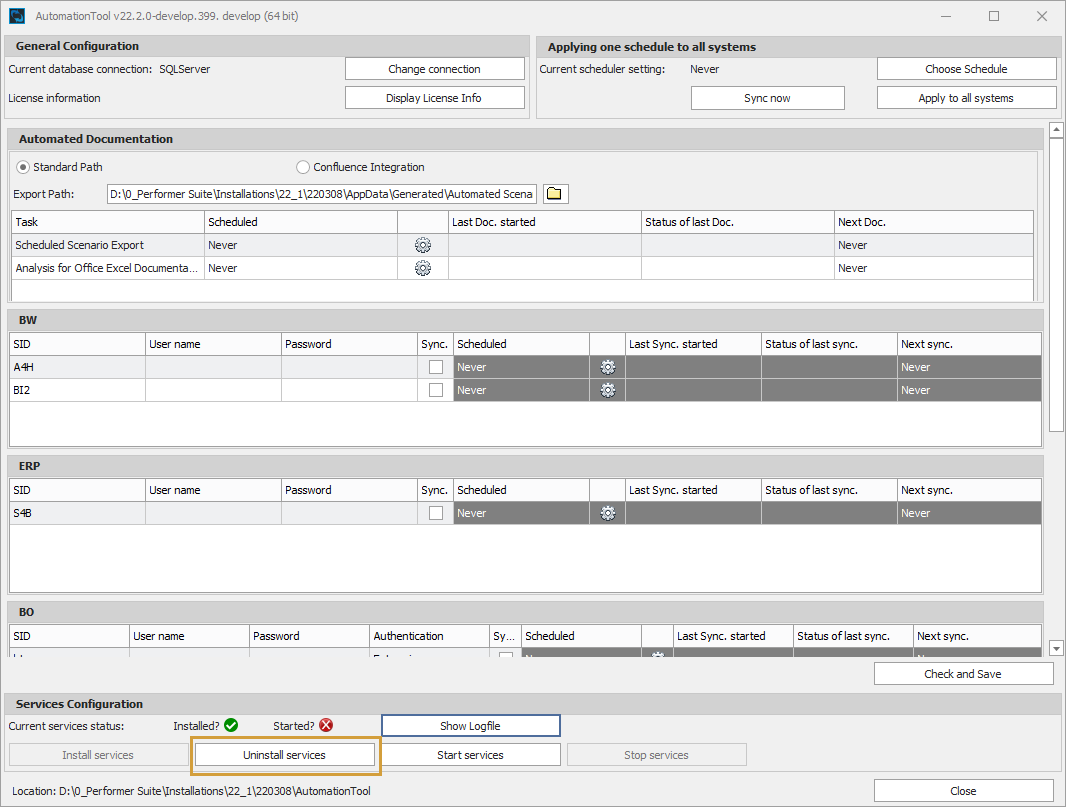The width and height of the screenshot is (1066, 807).
Task: Trigger a Sync now for all systems
Action: pos(767,97)
